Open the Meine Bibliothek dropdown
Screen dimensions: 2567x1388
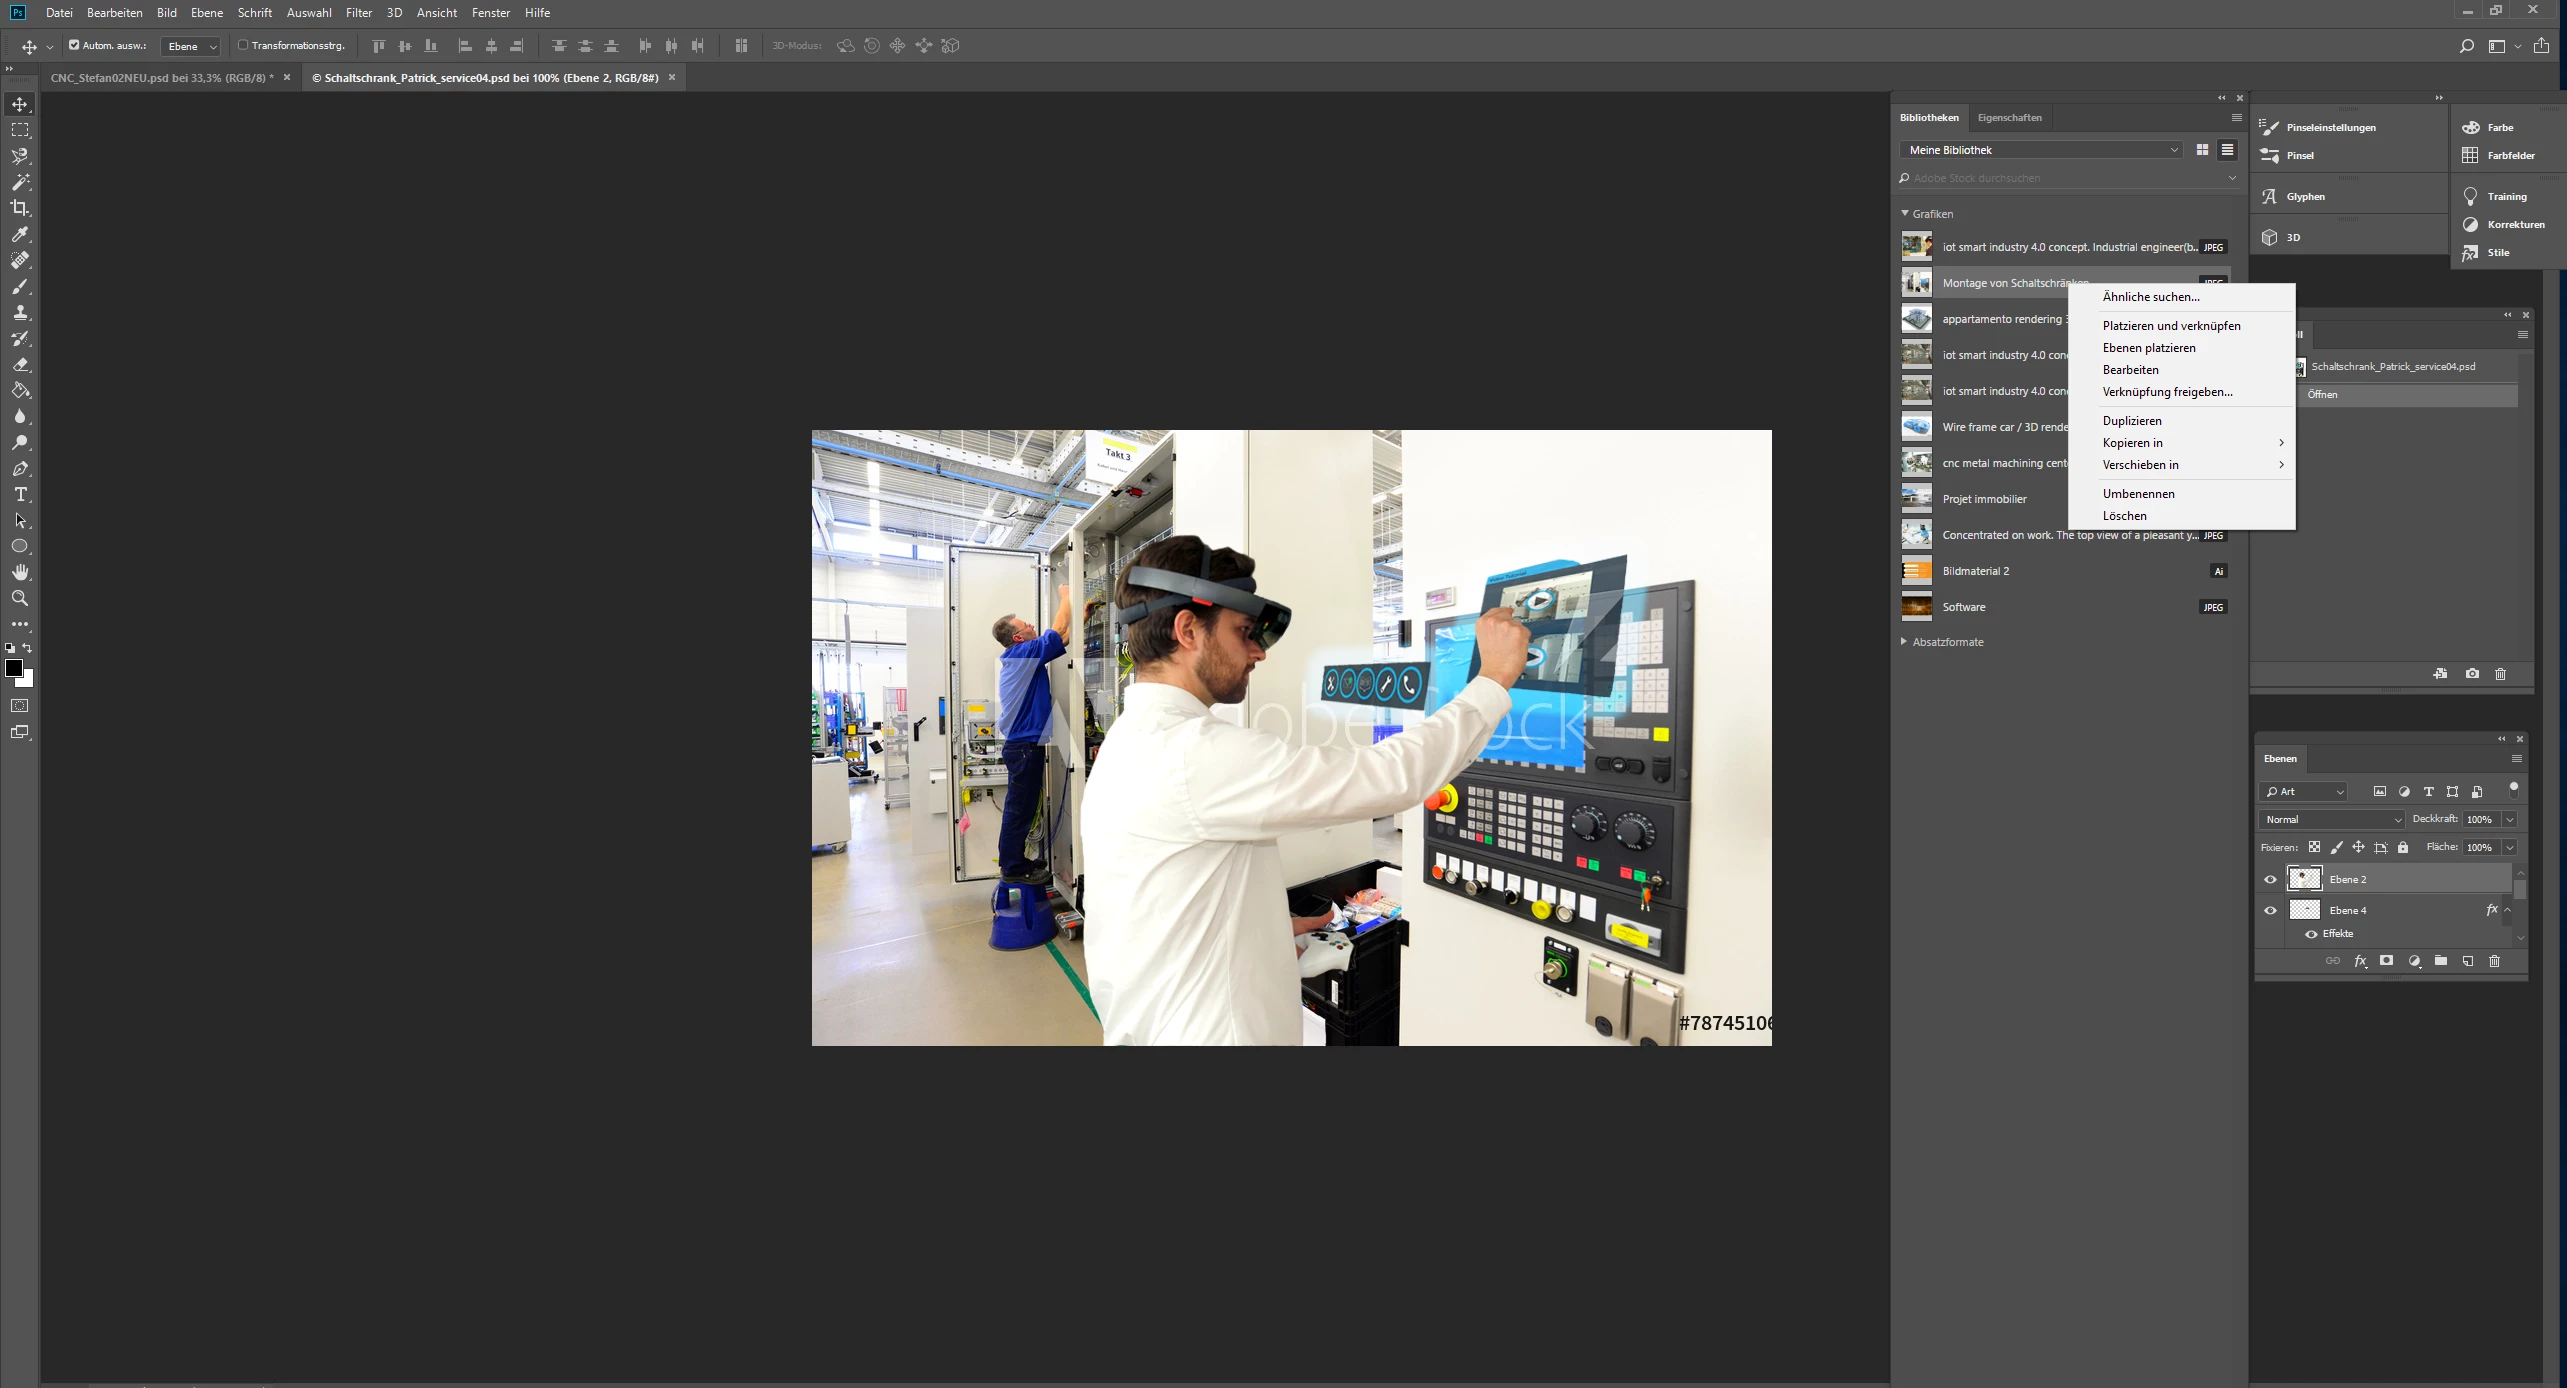click(2040, 150)
